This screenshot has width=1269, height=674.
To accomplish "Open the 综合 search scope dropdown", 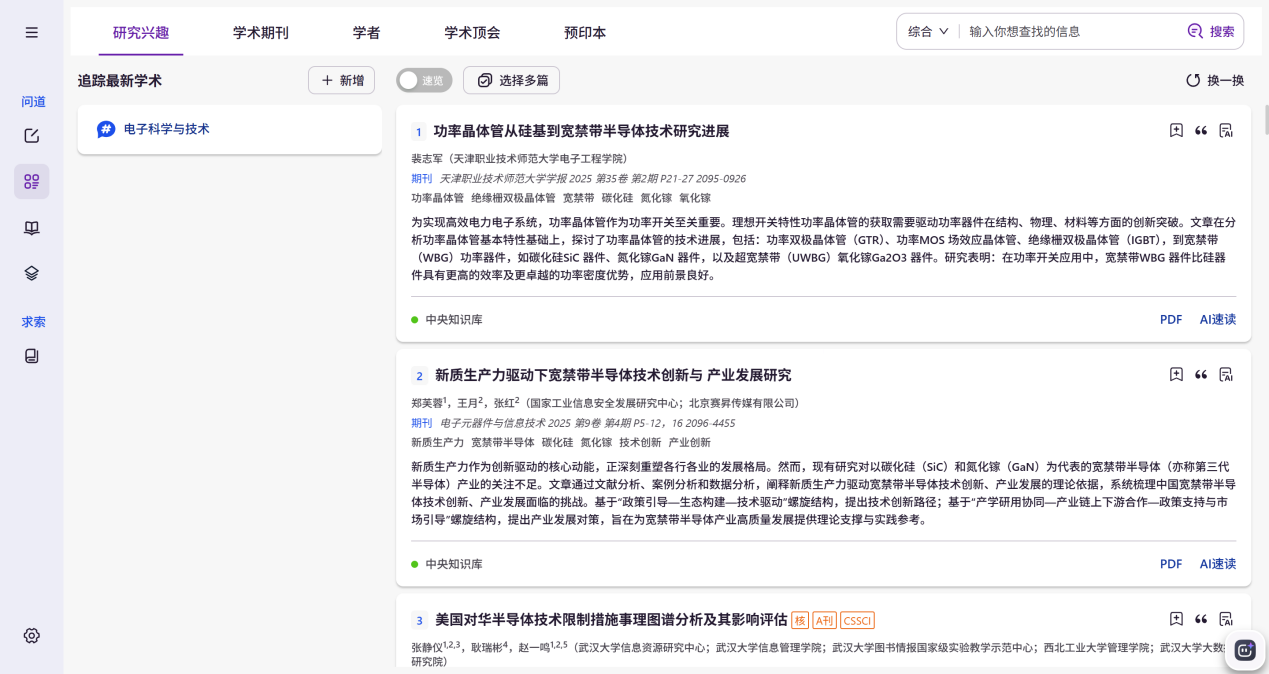I will [x=928, y=31].
